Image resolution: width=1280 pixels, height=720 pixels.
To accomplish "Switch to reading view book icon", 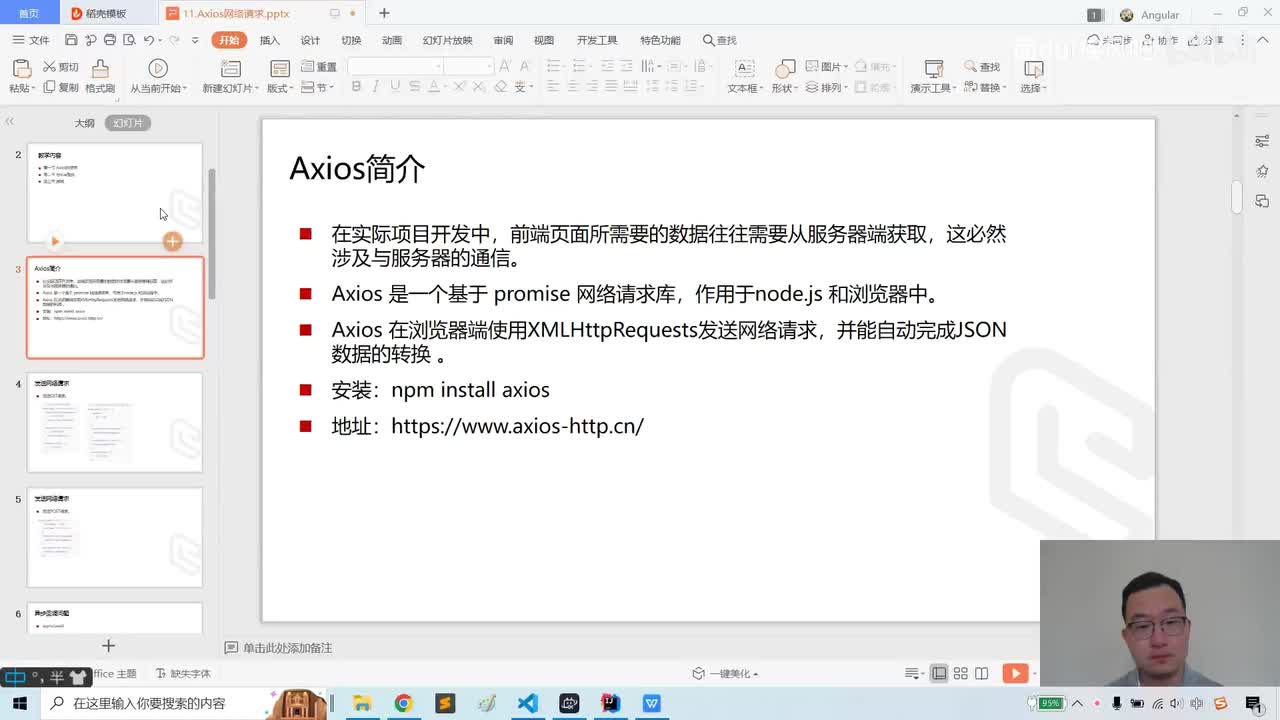I will (982, 673).
